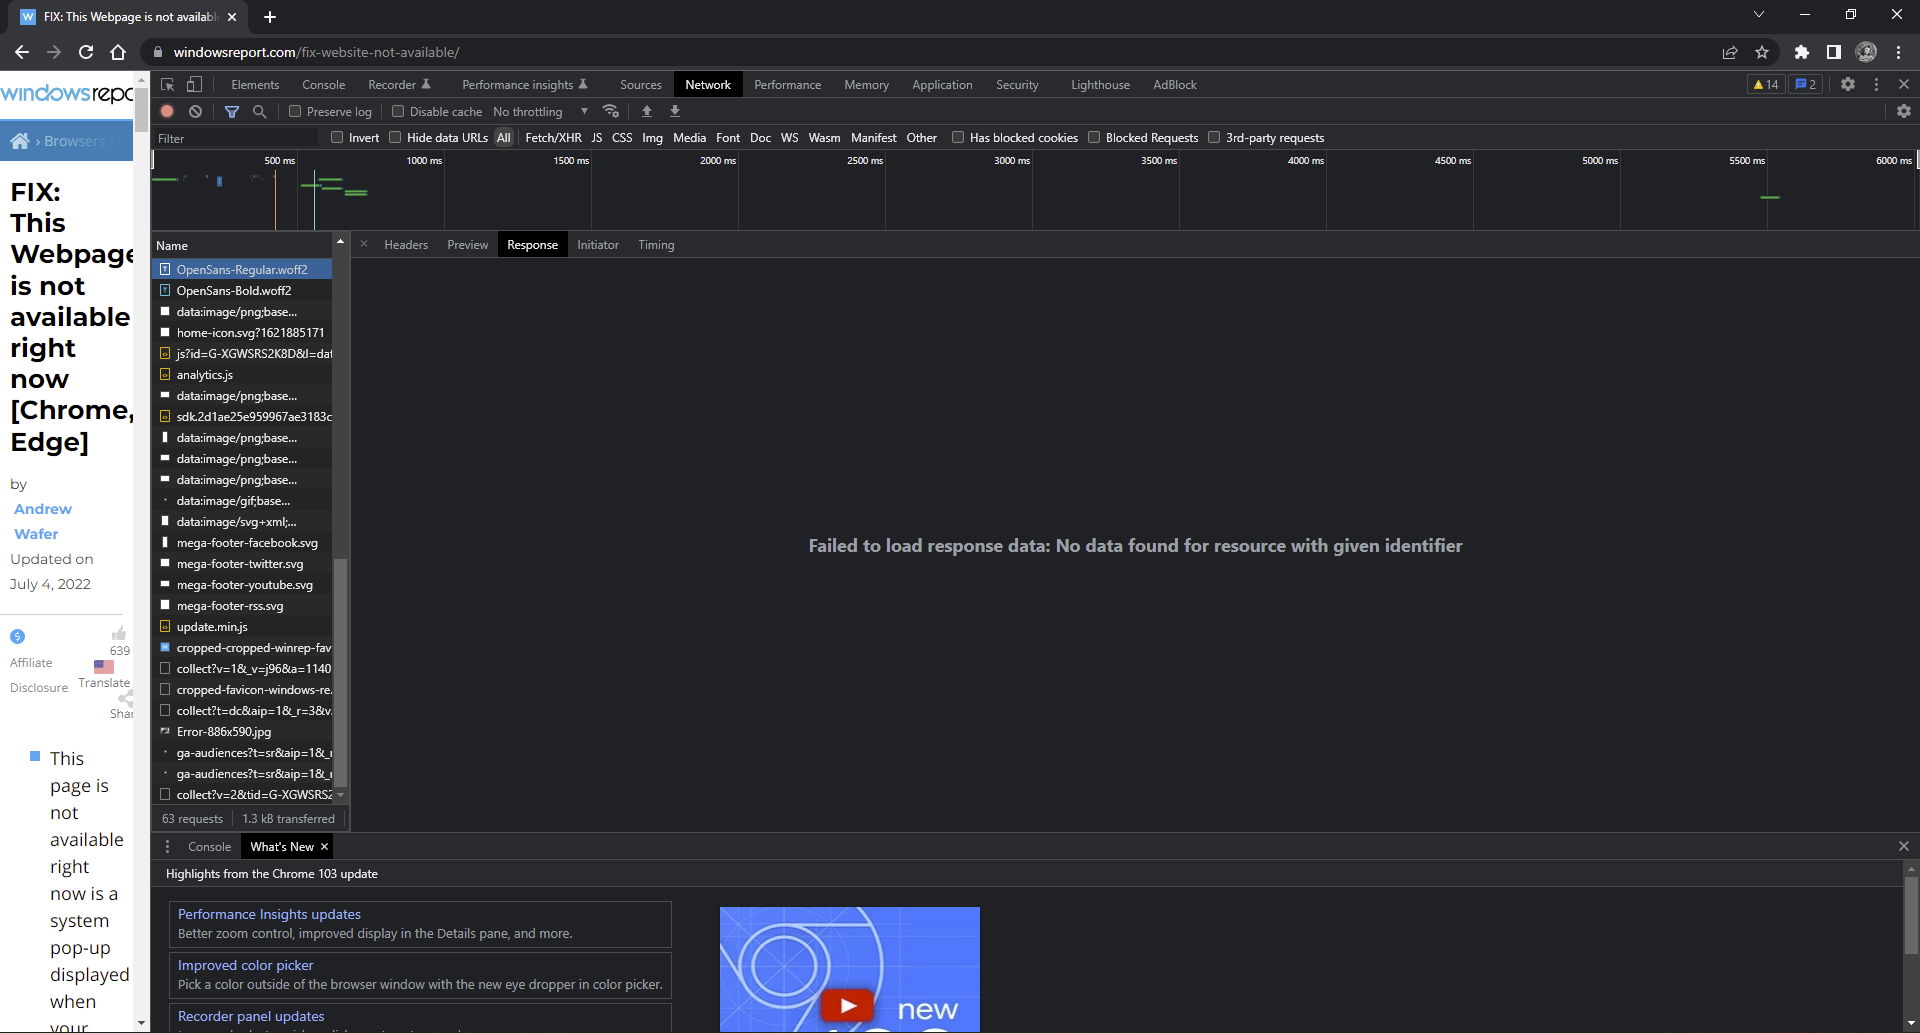Close the request details pane
This screenshot has height=1033, width=1920.
364,244
